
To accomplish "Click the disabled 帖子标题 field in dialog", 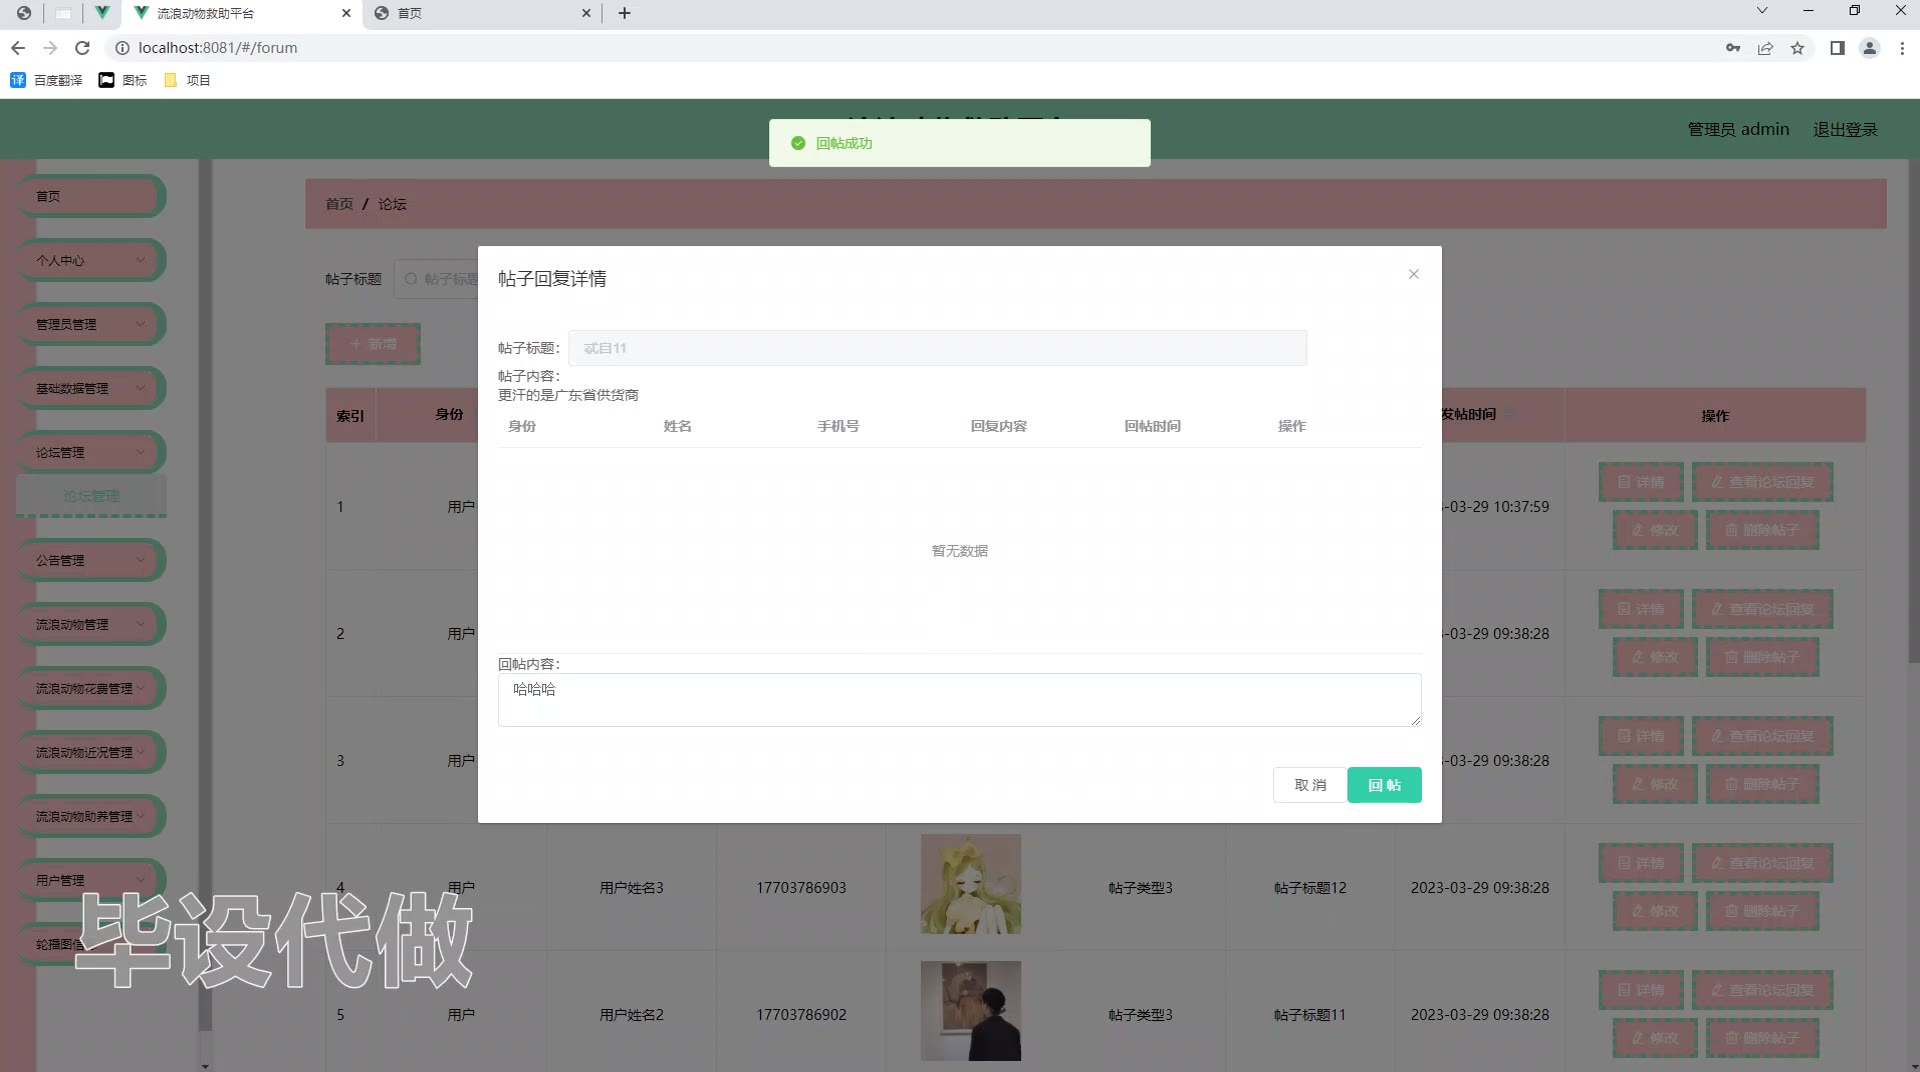I will click(x=937, y=348).
